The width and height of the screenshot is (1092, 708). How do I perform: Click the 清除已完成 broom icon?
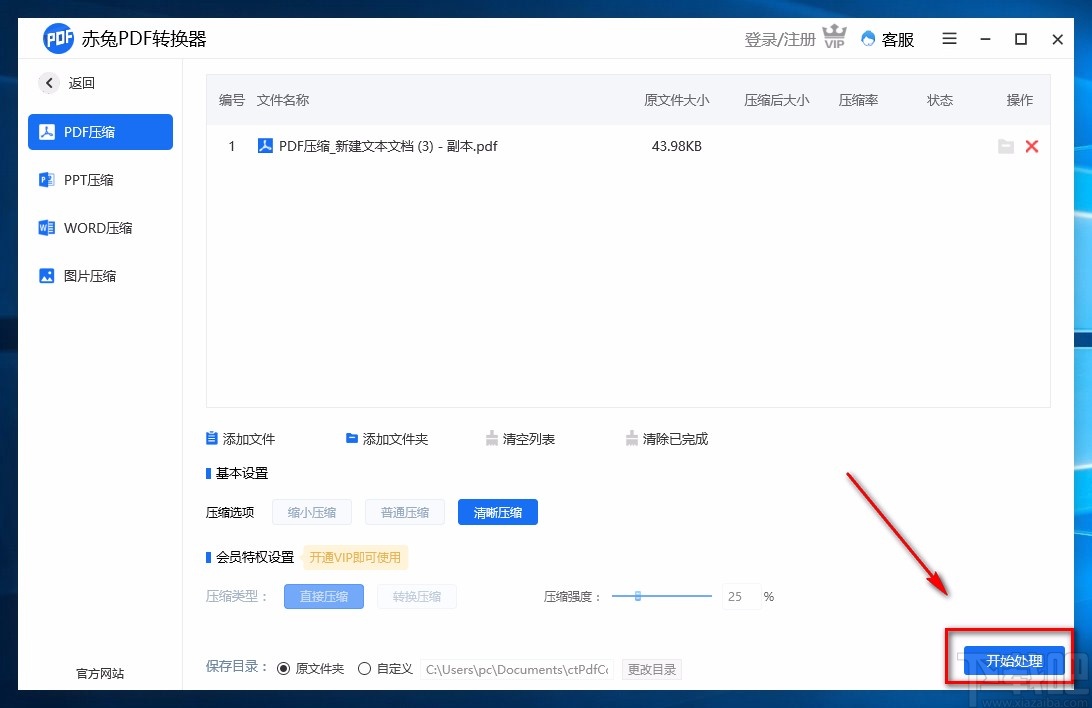632,437
